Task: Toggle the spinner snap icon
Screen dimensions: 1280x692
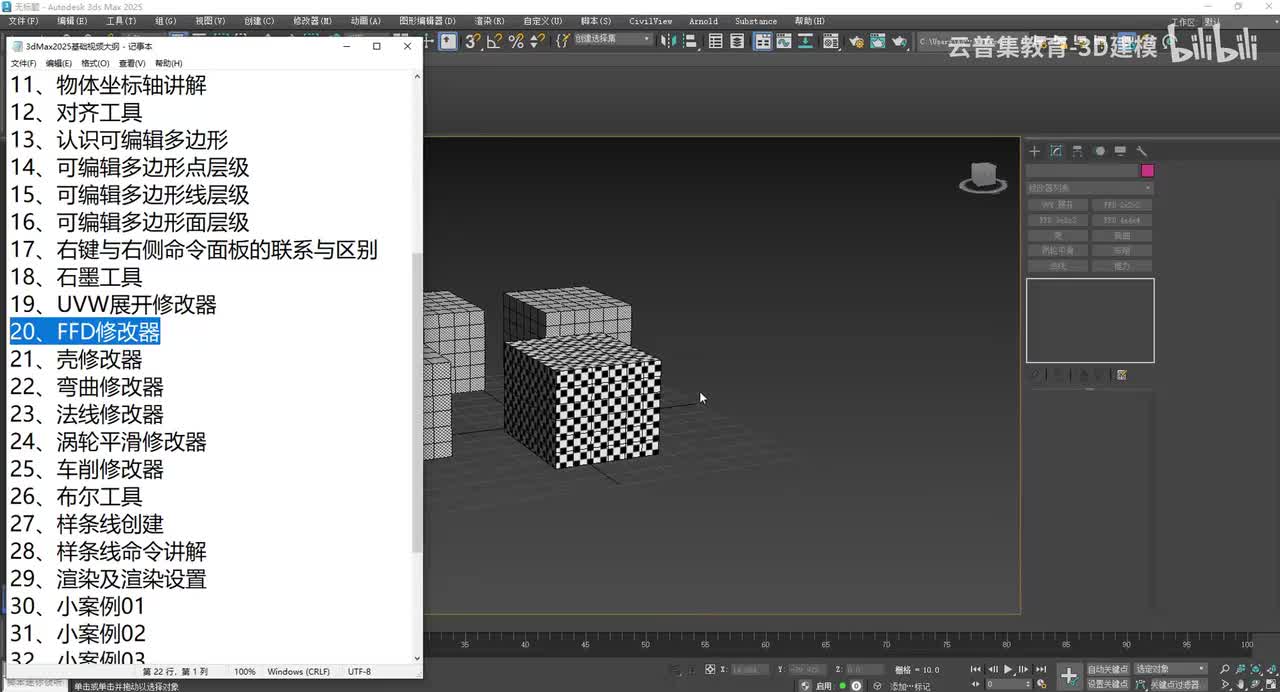Action: pyautogui.click(x=538, y=41)
